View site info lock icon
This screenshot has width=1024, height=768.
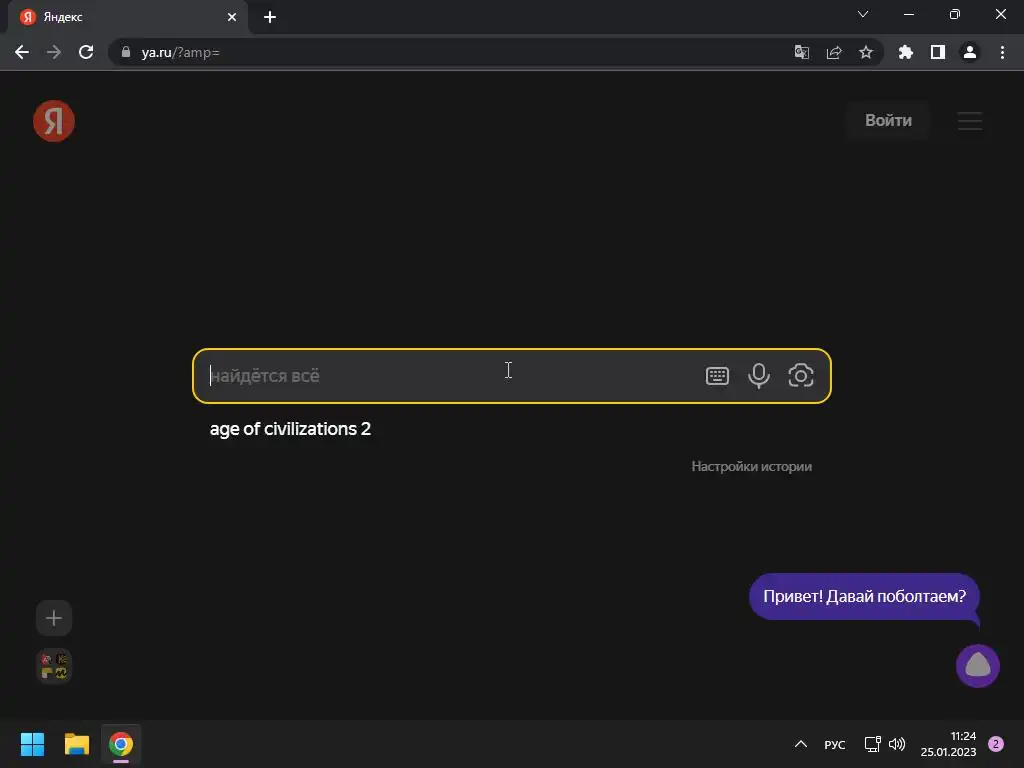[x=125, y=52]
